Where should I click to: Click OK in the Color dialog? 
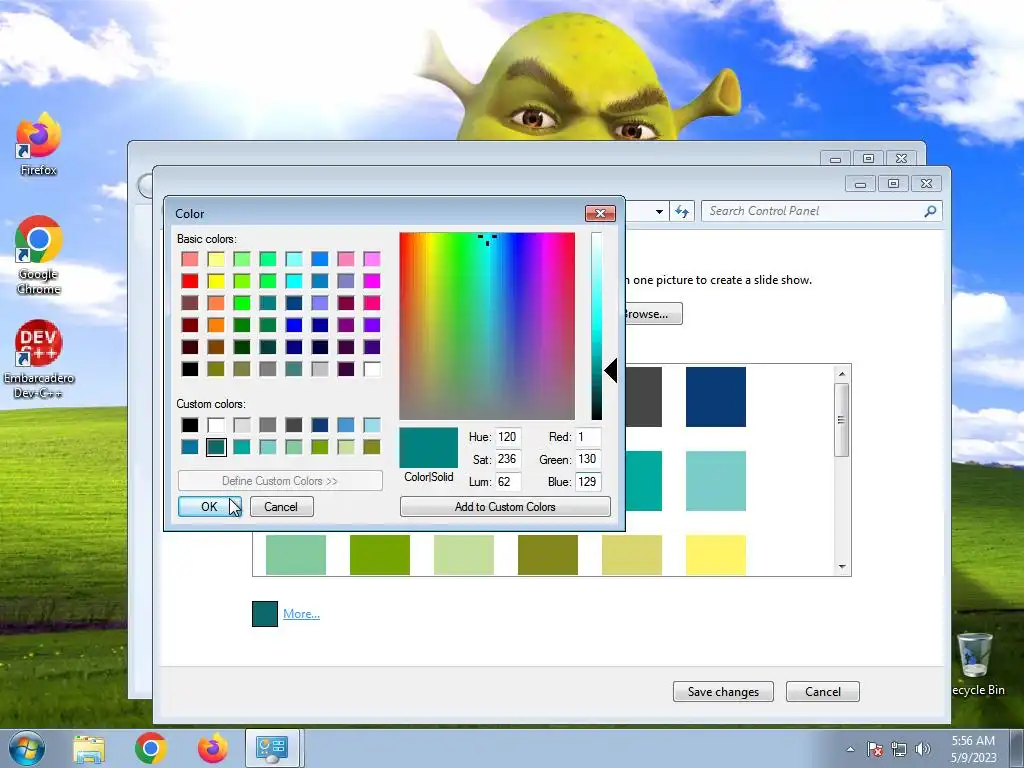[210, 507]
